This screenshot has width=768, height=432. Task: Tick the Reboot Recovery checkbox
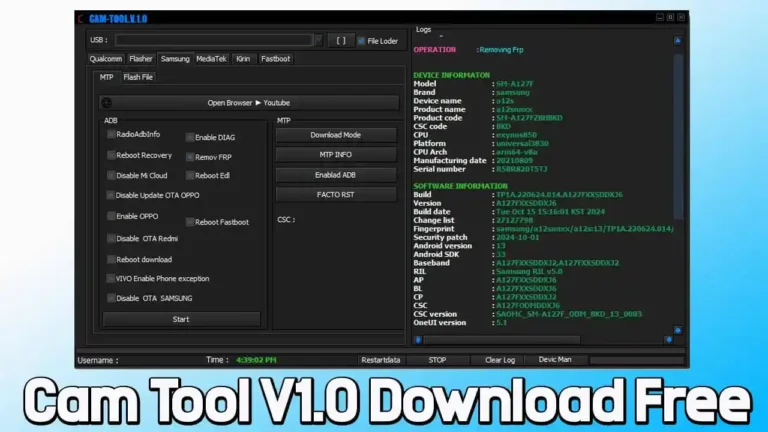click(x=111, y=155)
